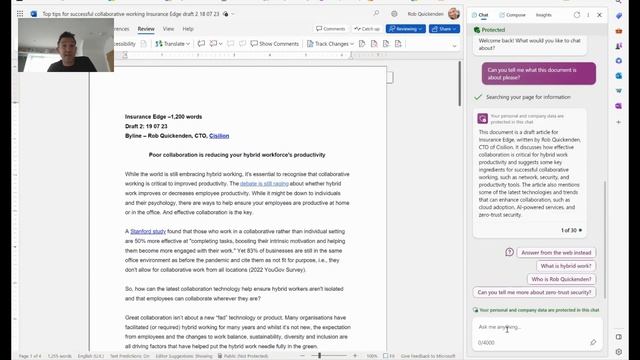Select 'Who is Rob Quickenden?' suggestion
Image resolution: width=640 pixels, height=360 pixels.
tap(561, 279)
